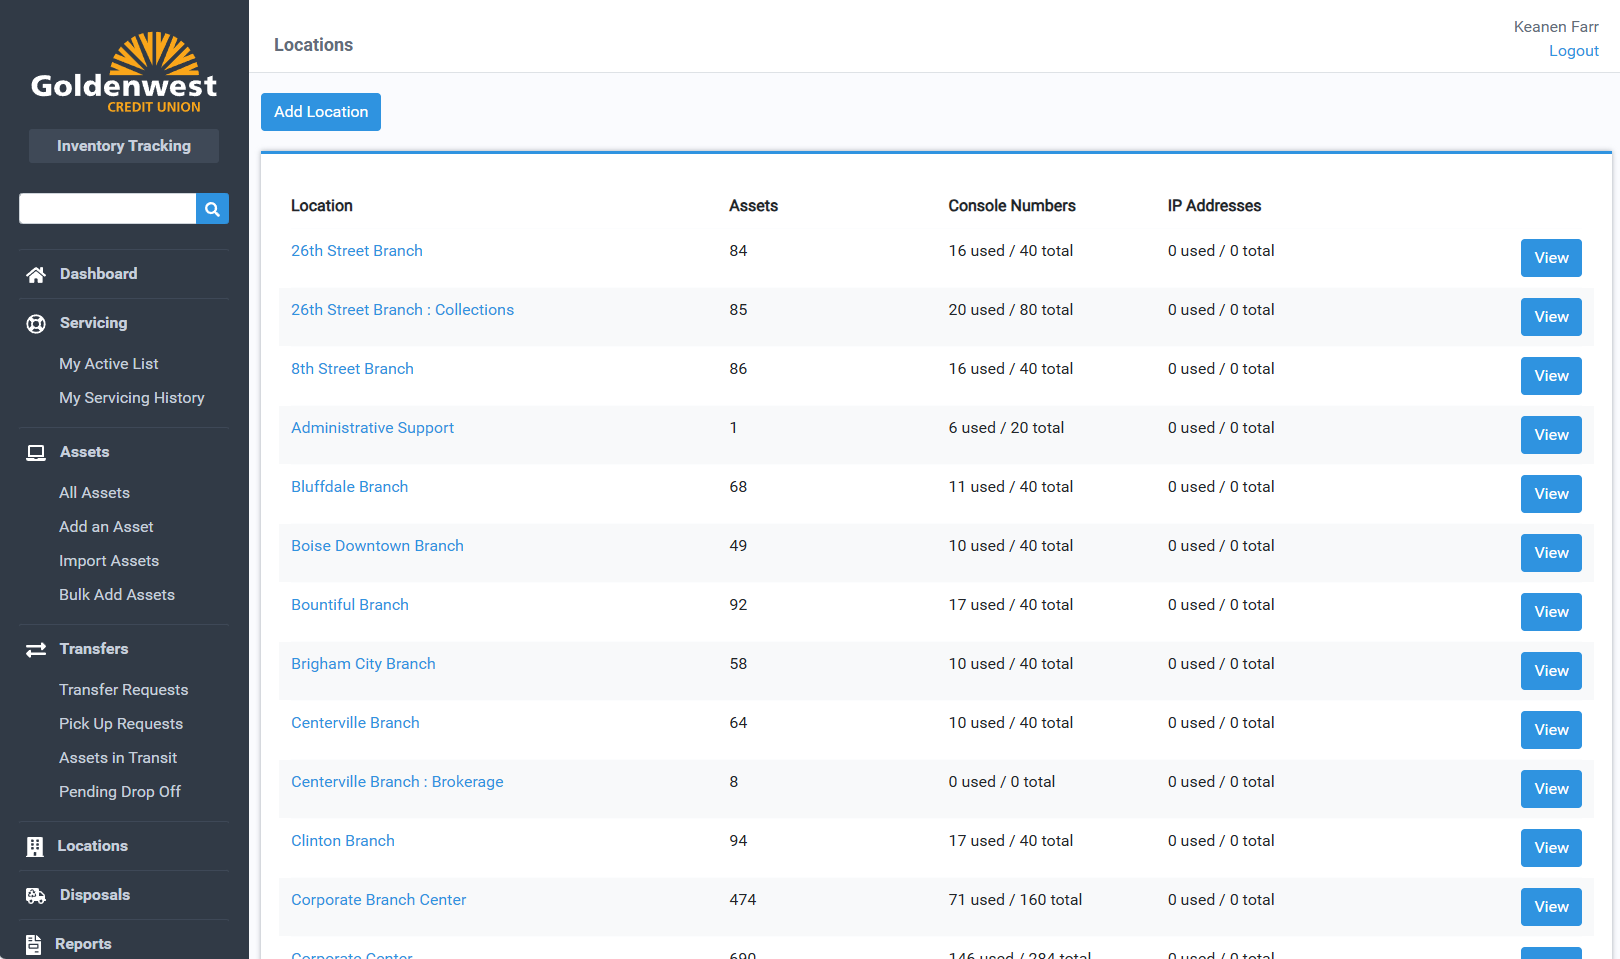The height and width of the screenshot is (959, 1620).
Task: Click the Dashboard home icon
Action: [x=36, y=275]
